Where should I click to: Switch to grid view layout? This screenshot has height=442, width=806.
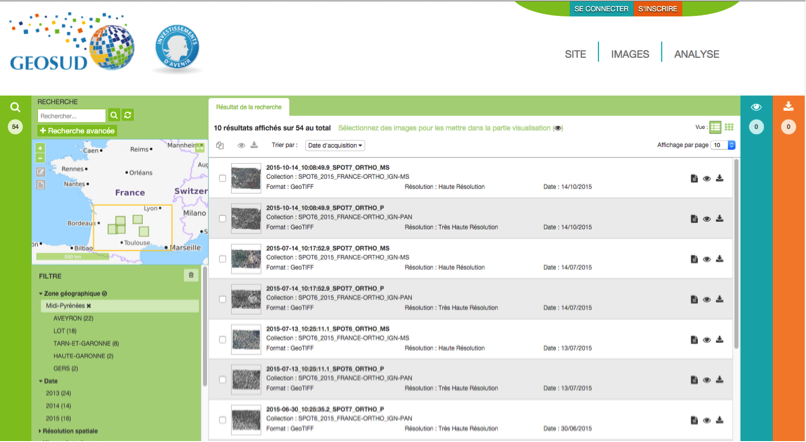pyautogui.click(x=729, y=127)
